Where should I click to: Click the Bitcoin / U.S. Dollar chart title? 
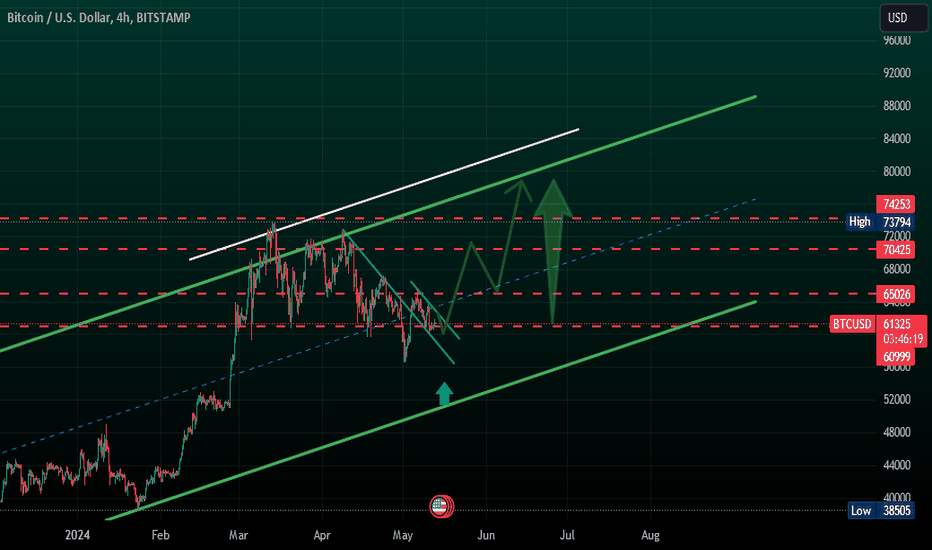coord(99,18)
